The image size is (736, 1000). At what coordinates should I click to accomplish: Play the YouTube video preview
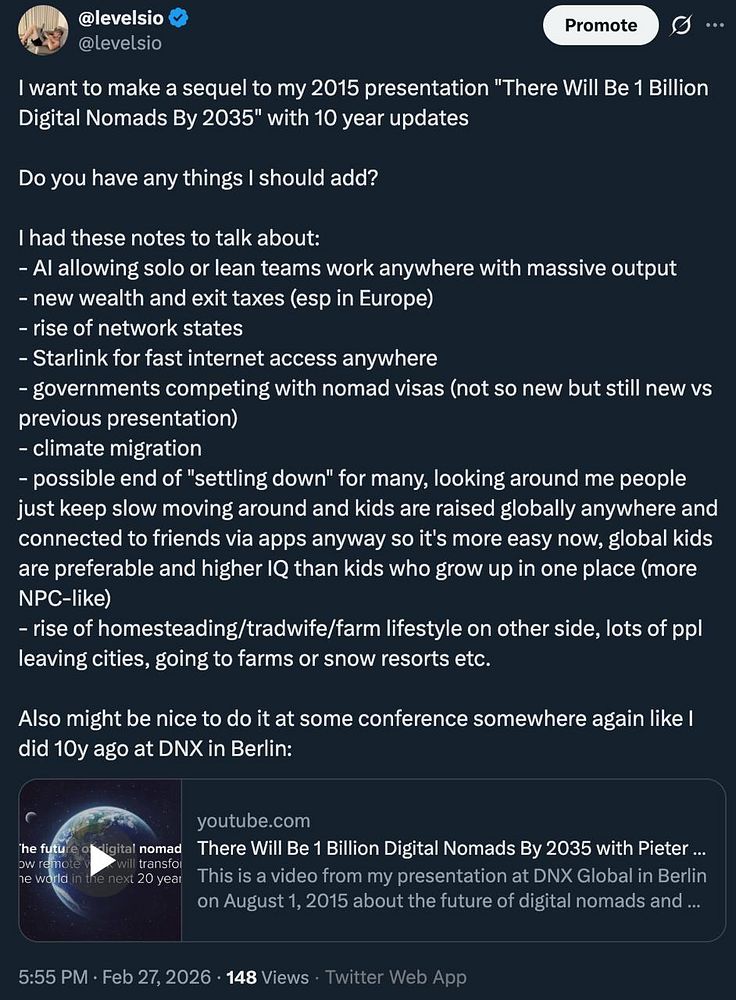tap(100, 861)
